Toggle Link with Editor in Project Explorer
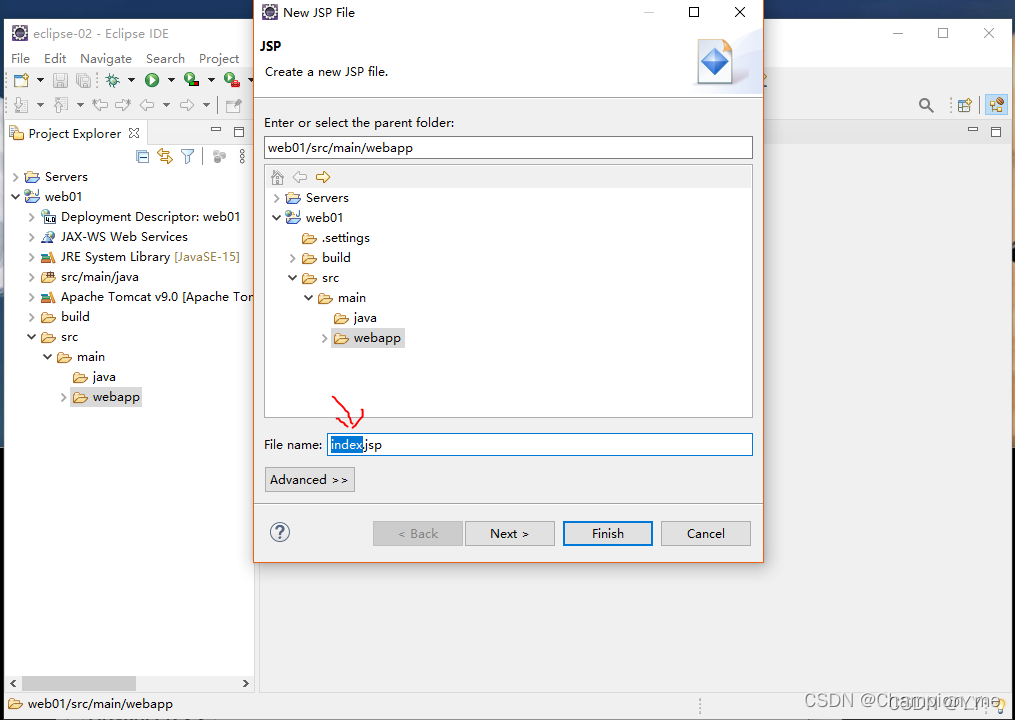Viewport: 1015px width, 720px height. coord(165,156)
